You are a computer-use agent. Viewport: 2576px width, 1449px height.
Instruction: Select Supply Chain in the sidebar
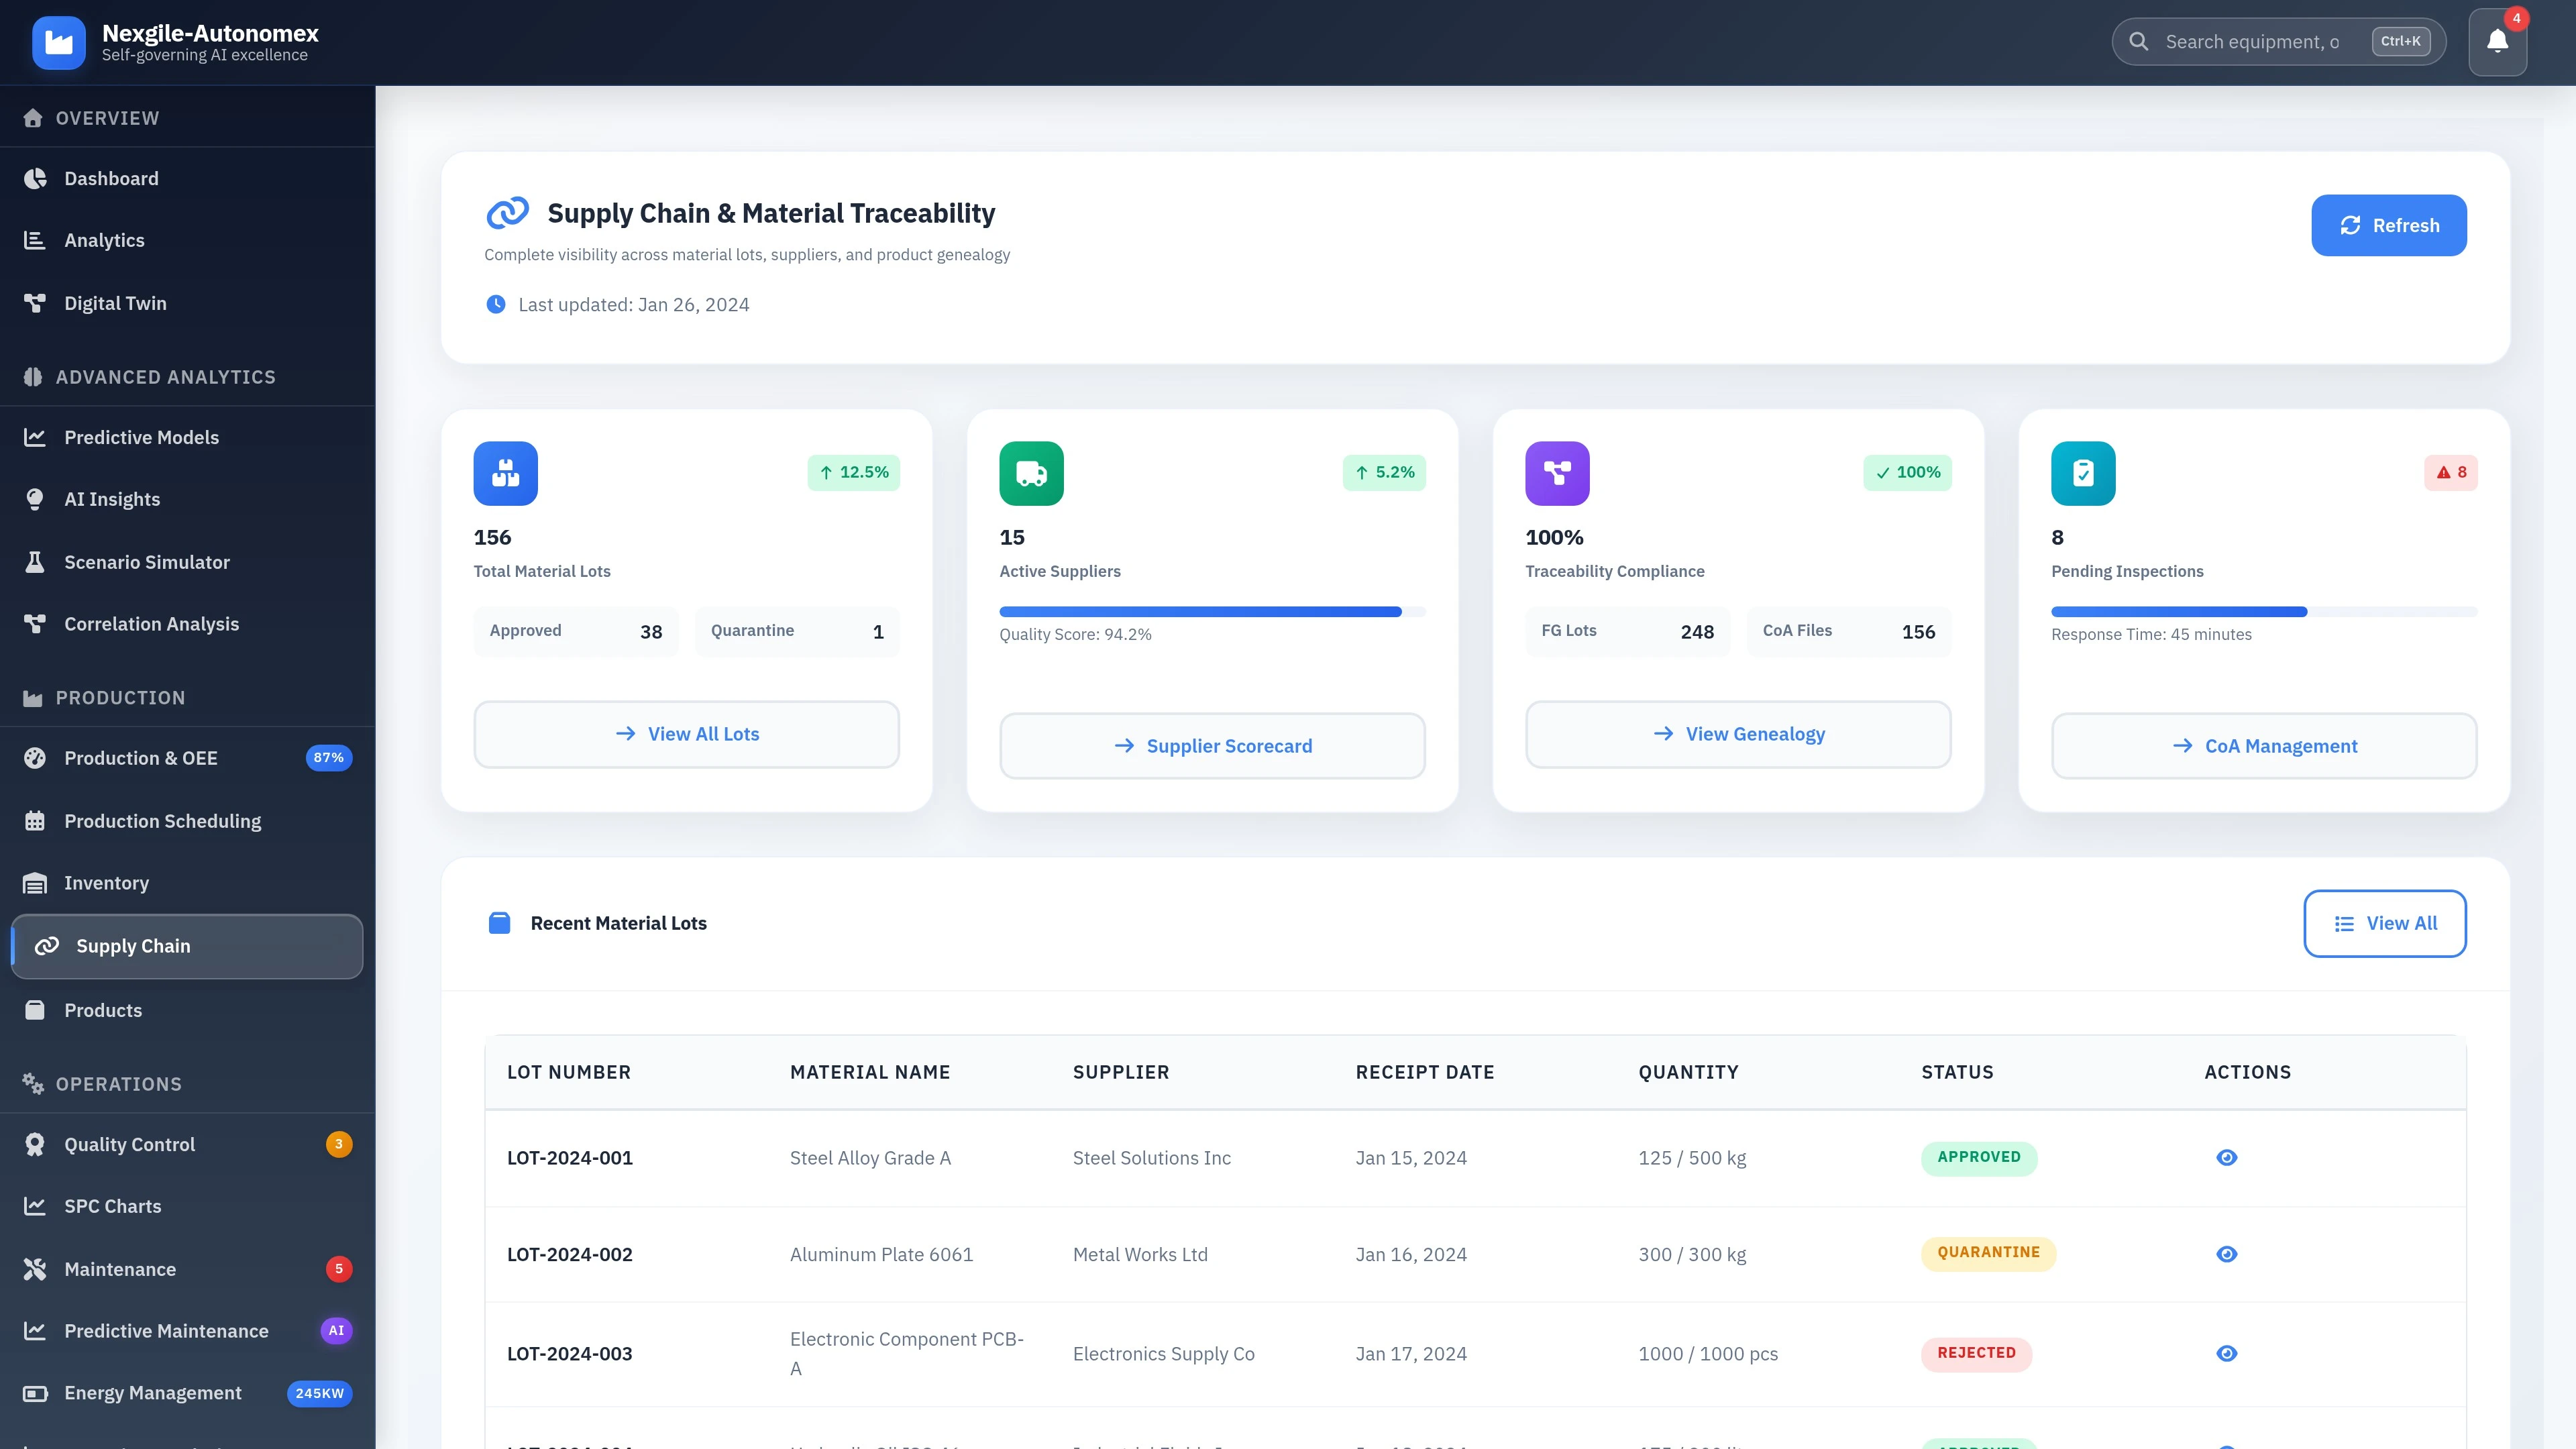pos(134,946)
